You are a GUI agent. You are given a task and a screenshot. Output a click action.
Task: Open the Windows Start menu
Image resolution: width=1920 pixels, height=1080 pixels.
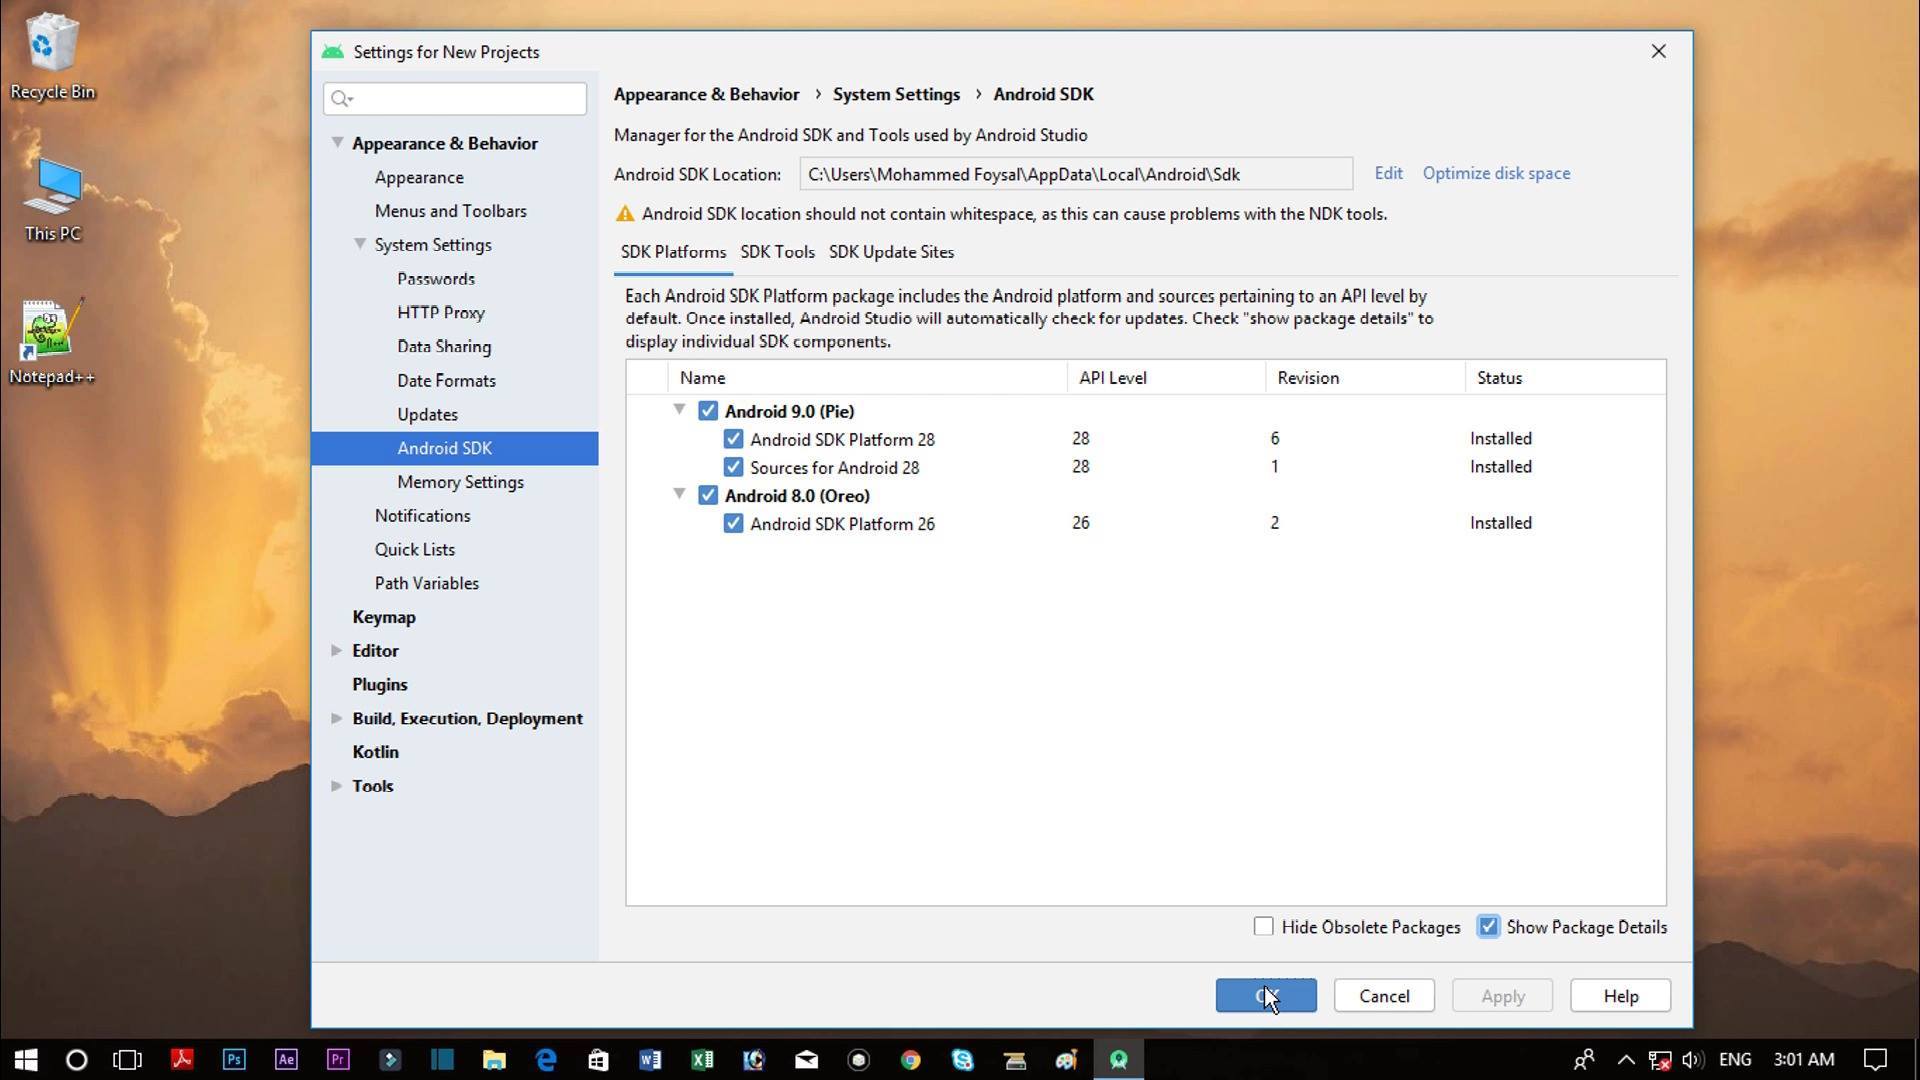26,1059
